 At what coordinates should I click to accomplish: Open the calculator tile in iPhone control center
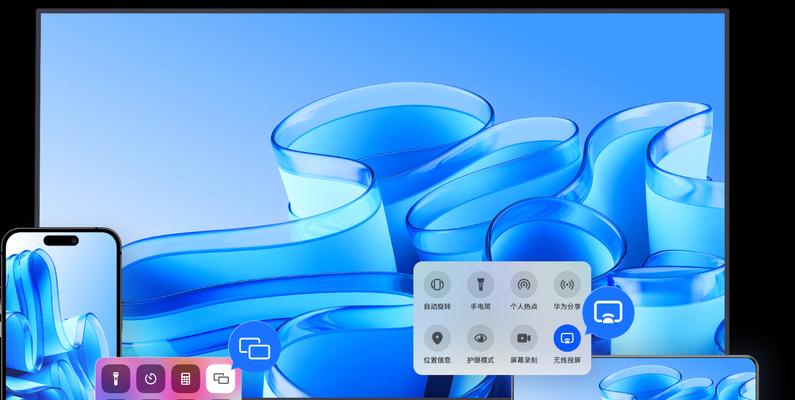(x=186, y=379)
